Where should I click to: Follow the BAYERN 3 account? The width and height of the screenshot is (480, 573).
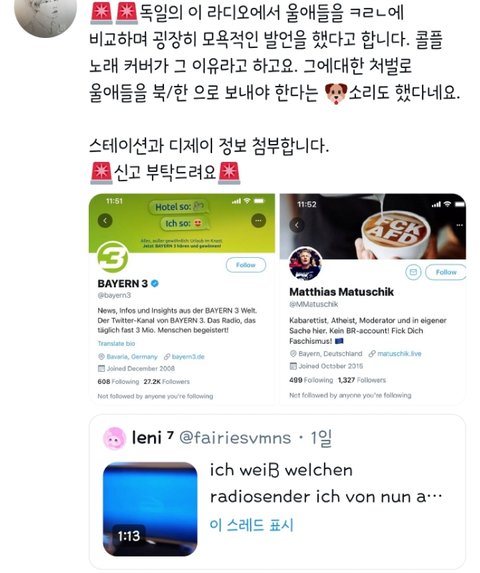tap(246, 265)
